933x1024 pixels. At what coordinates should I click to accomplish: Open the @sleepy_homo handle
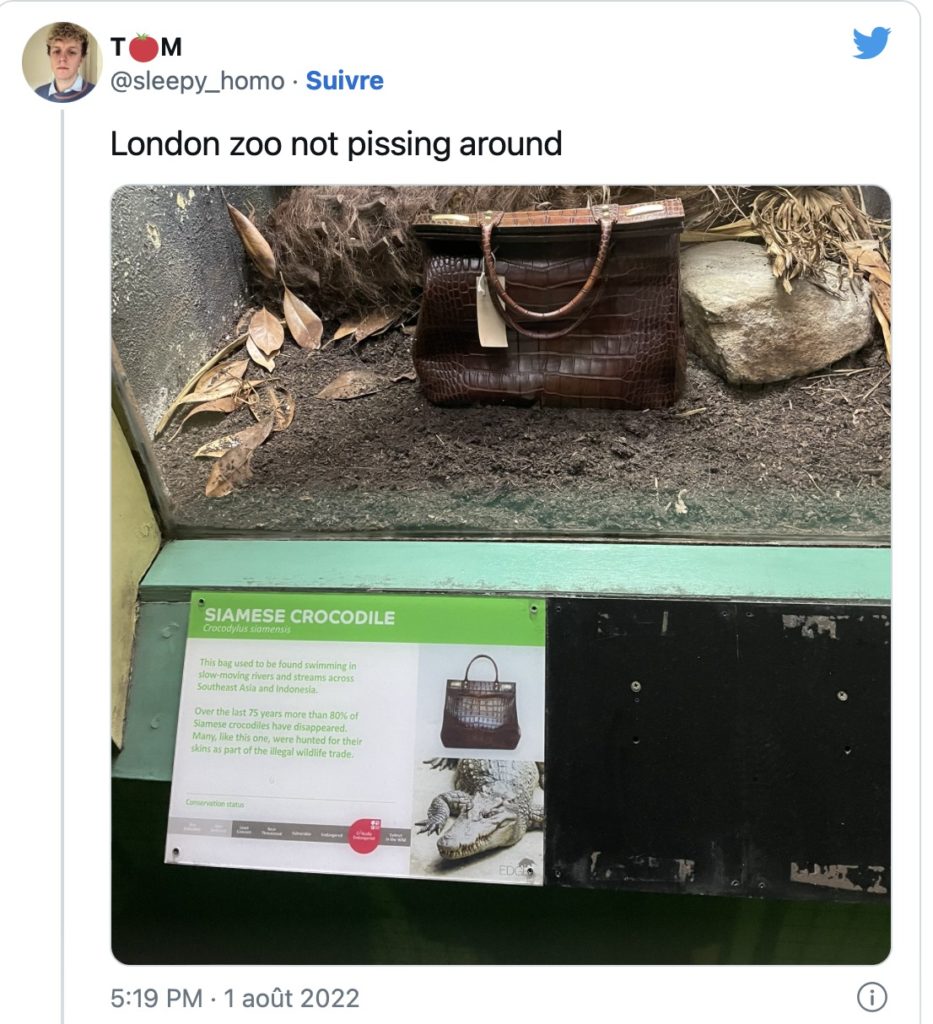(198, 82)
